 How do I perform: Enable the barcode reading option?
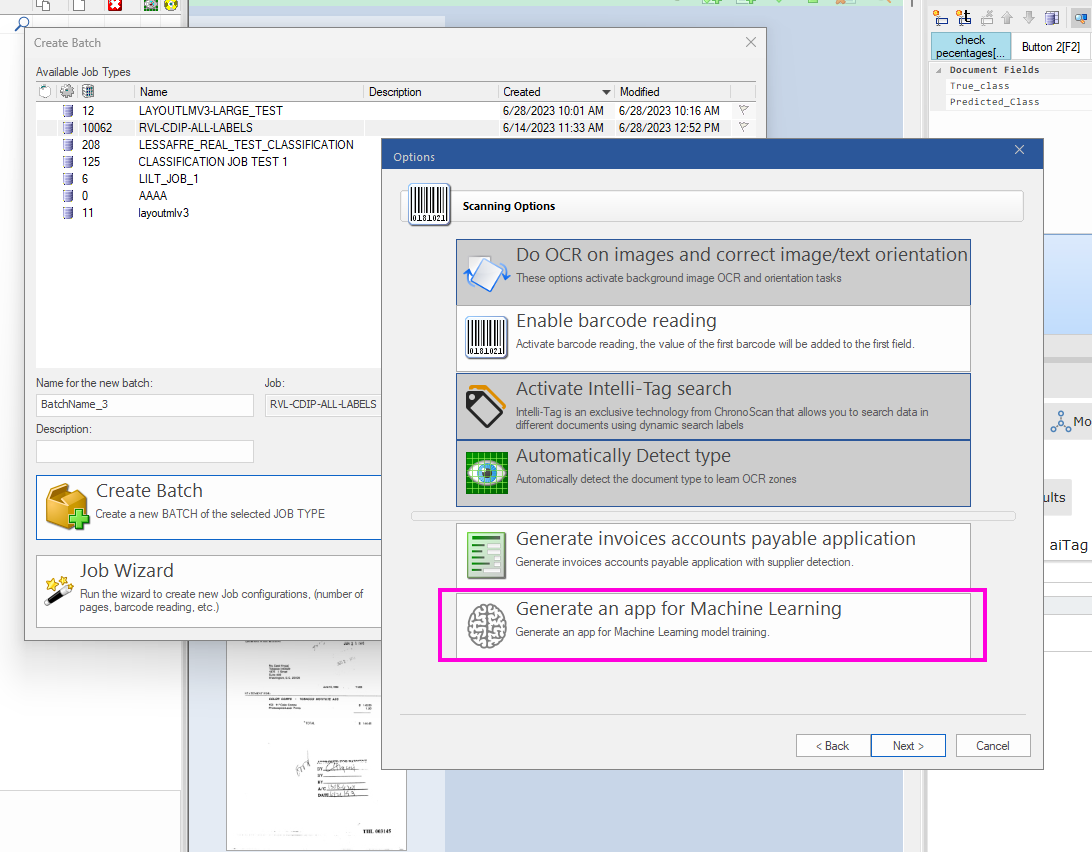click(713, 339)
